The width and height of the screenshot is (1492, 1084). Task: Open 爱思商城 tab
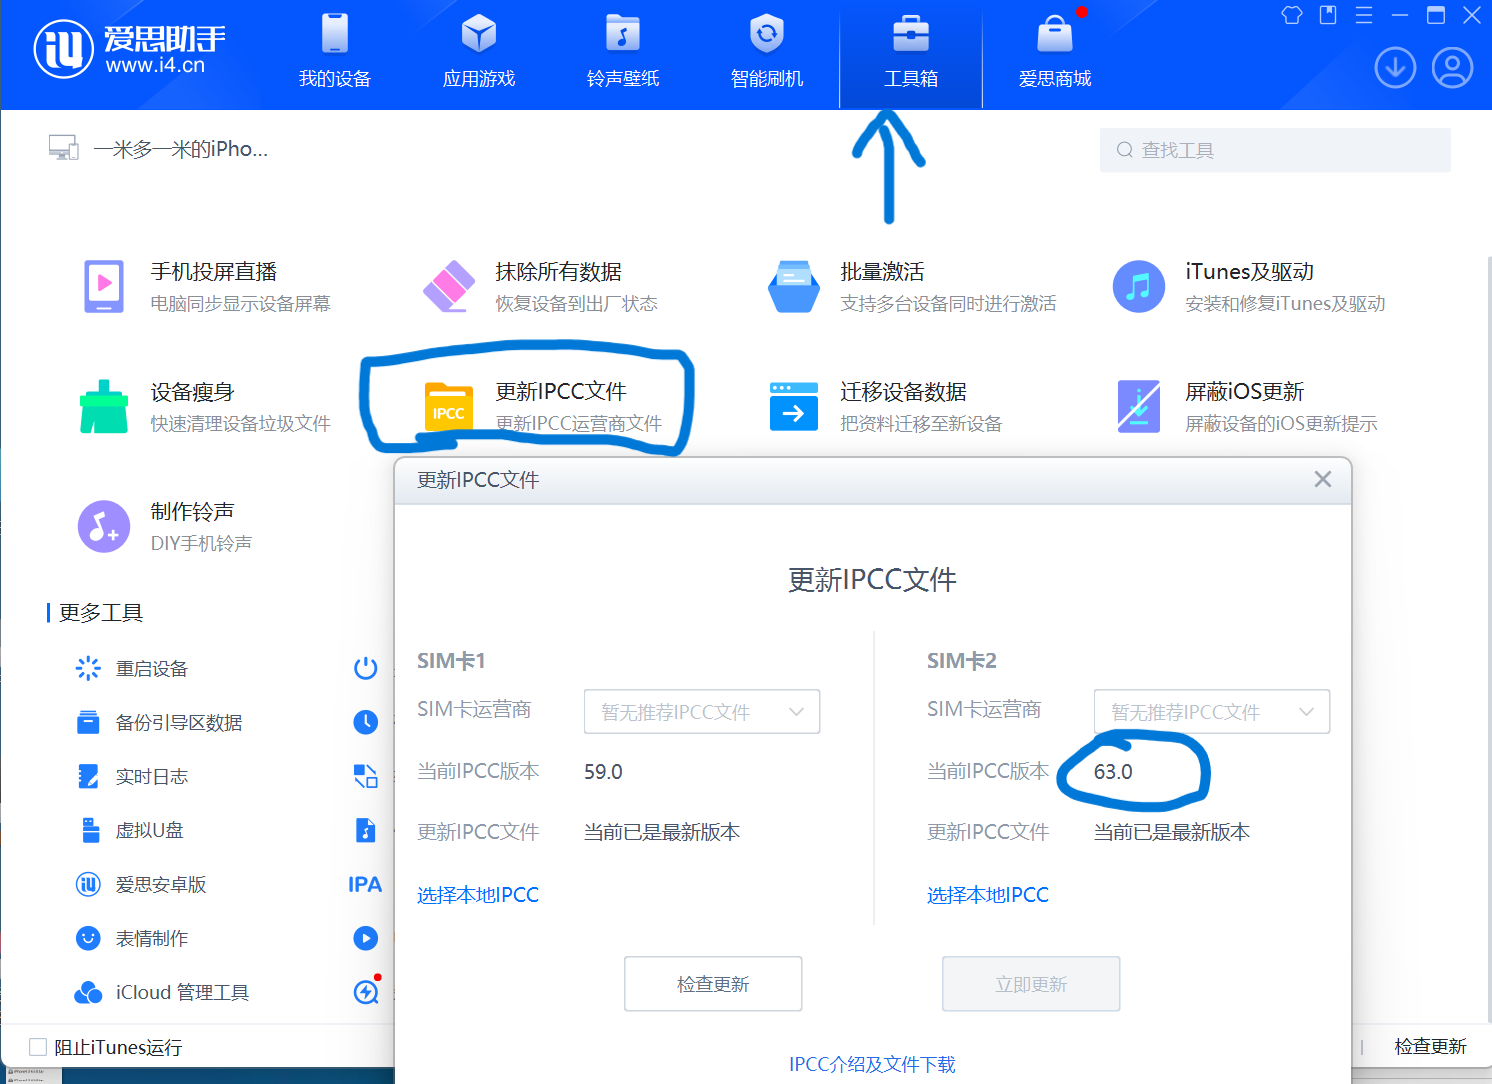1055,52
